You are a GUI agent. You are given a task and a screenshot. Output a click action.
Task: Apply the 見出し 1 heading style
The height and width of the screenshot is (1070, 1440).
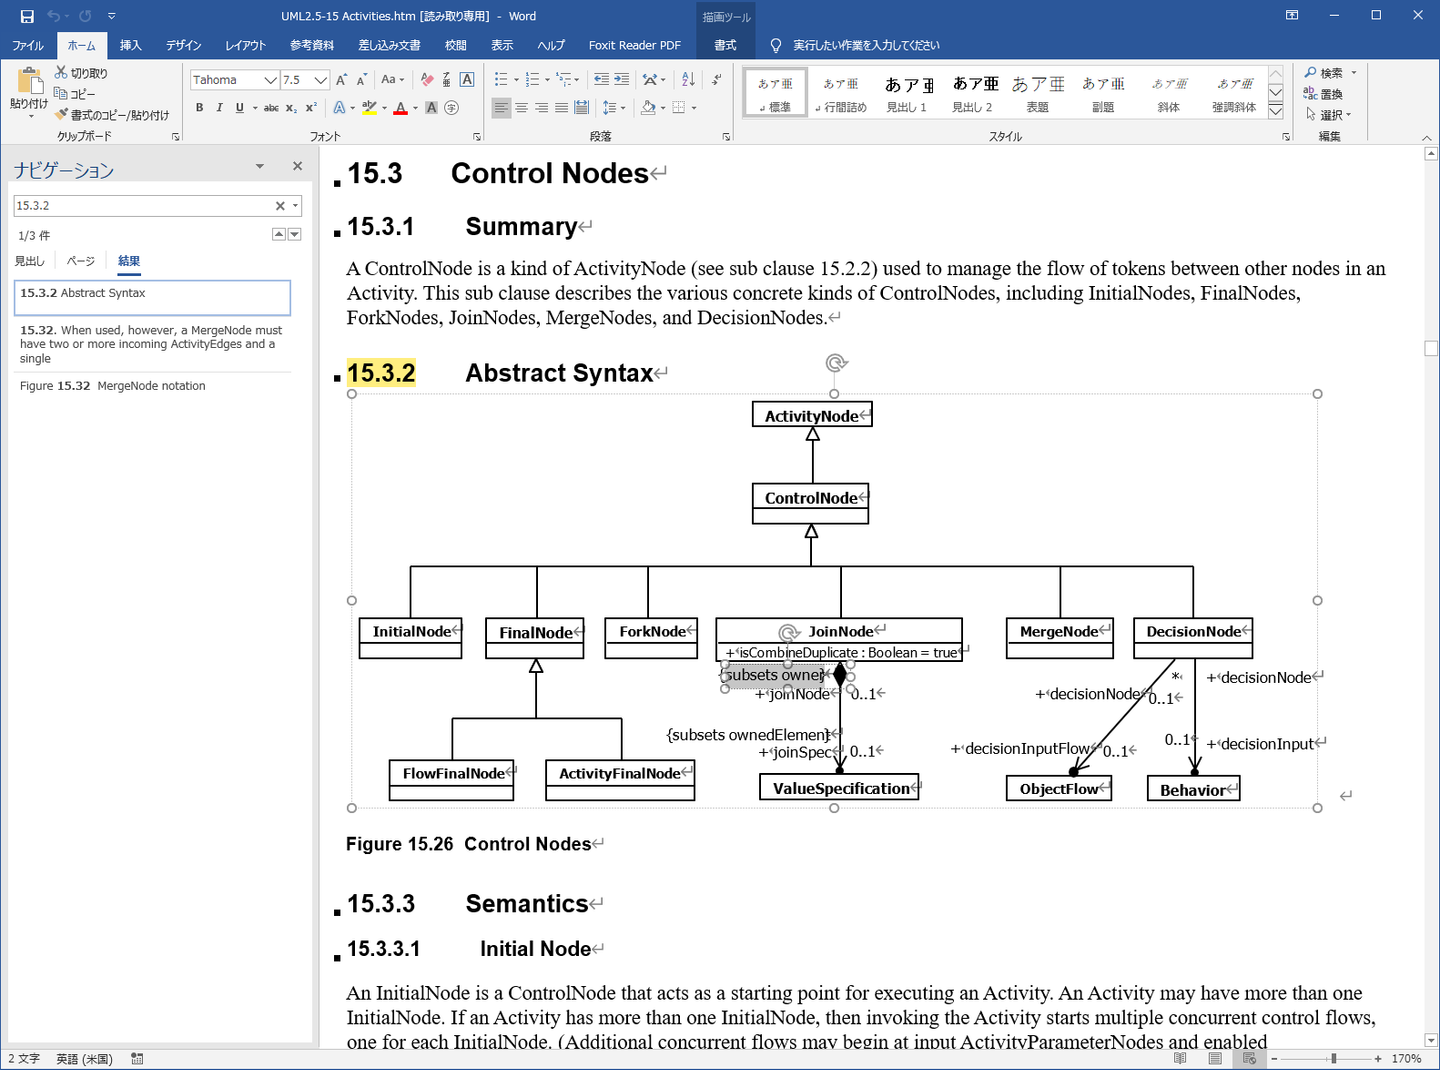pos(907,94)
